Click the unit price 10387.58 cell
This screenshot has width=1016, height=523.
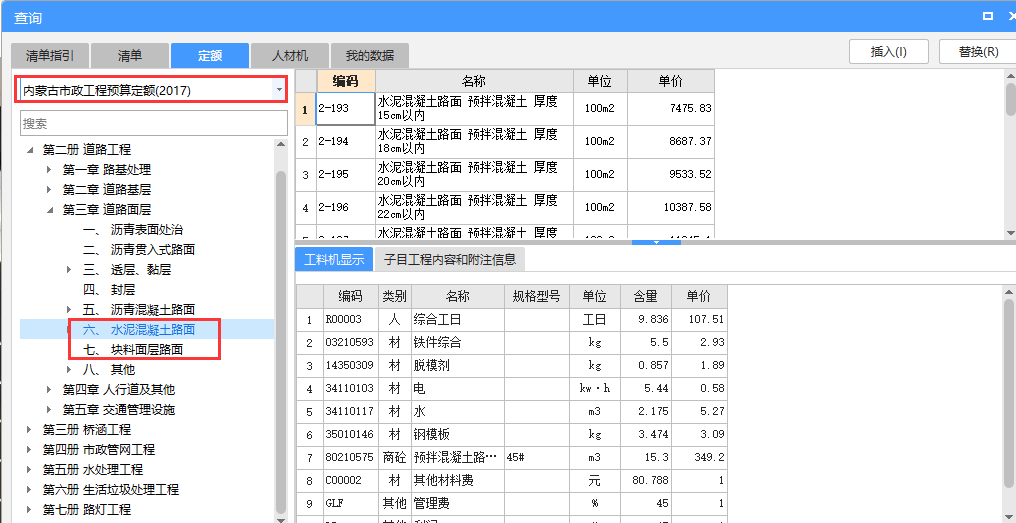point(671,208)
